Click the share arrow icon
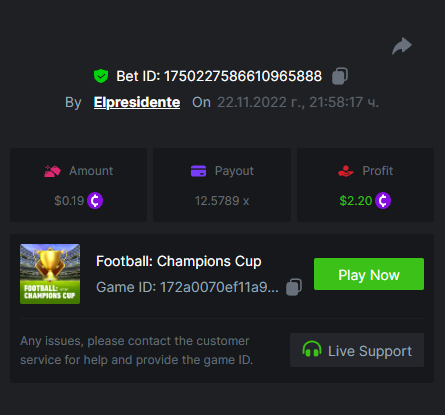445x415 pixels. click(402, 46)
